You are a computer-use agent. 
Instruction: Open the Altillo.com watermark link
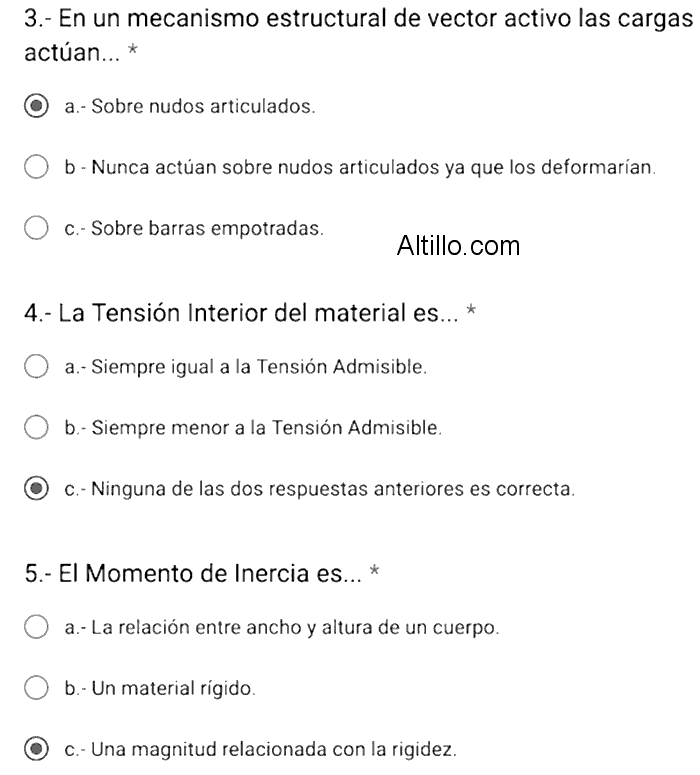(458, 245)
